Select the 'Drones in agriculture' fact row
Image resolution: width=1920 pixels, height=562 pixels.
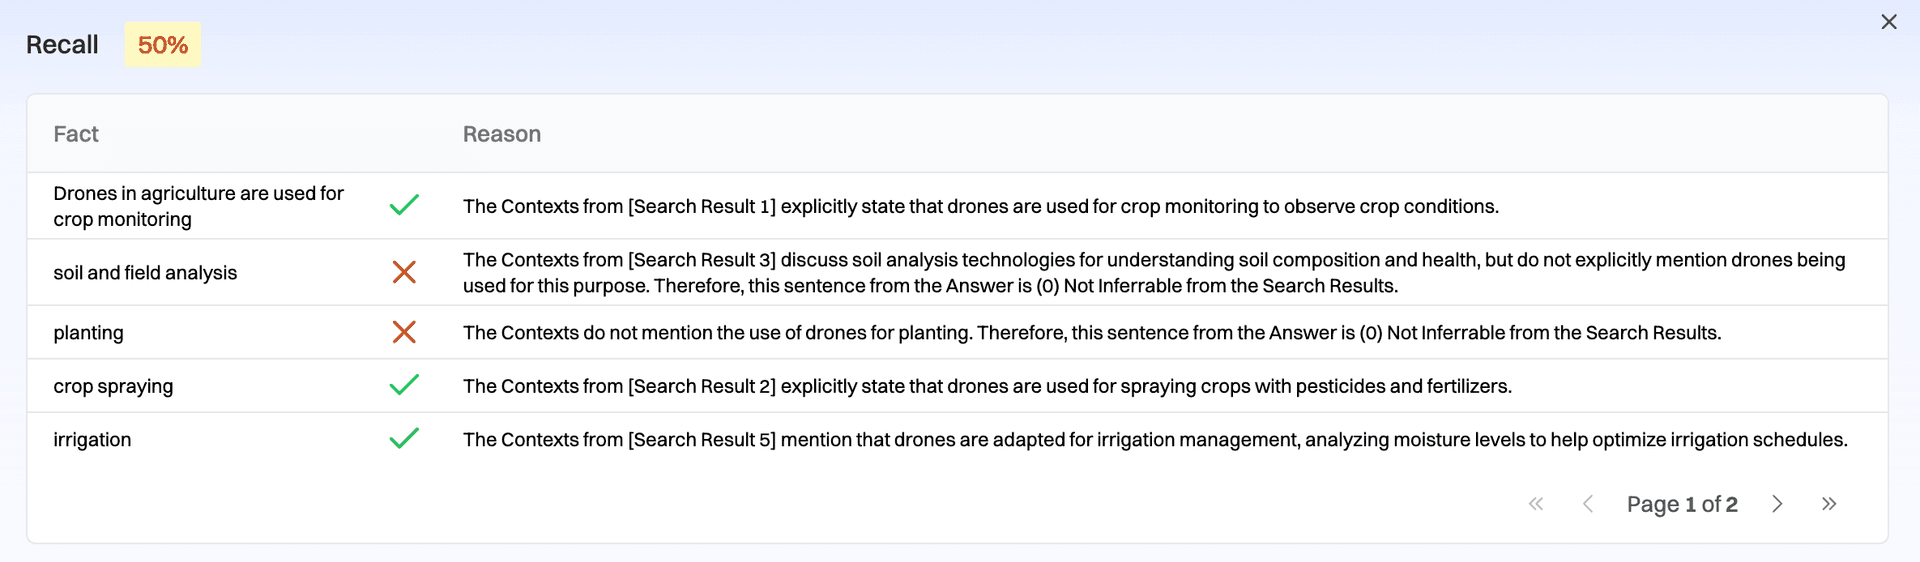pyautogui.click(x=198, y=206)
